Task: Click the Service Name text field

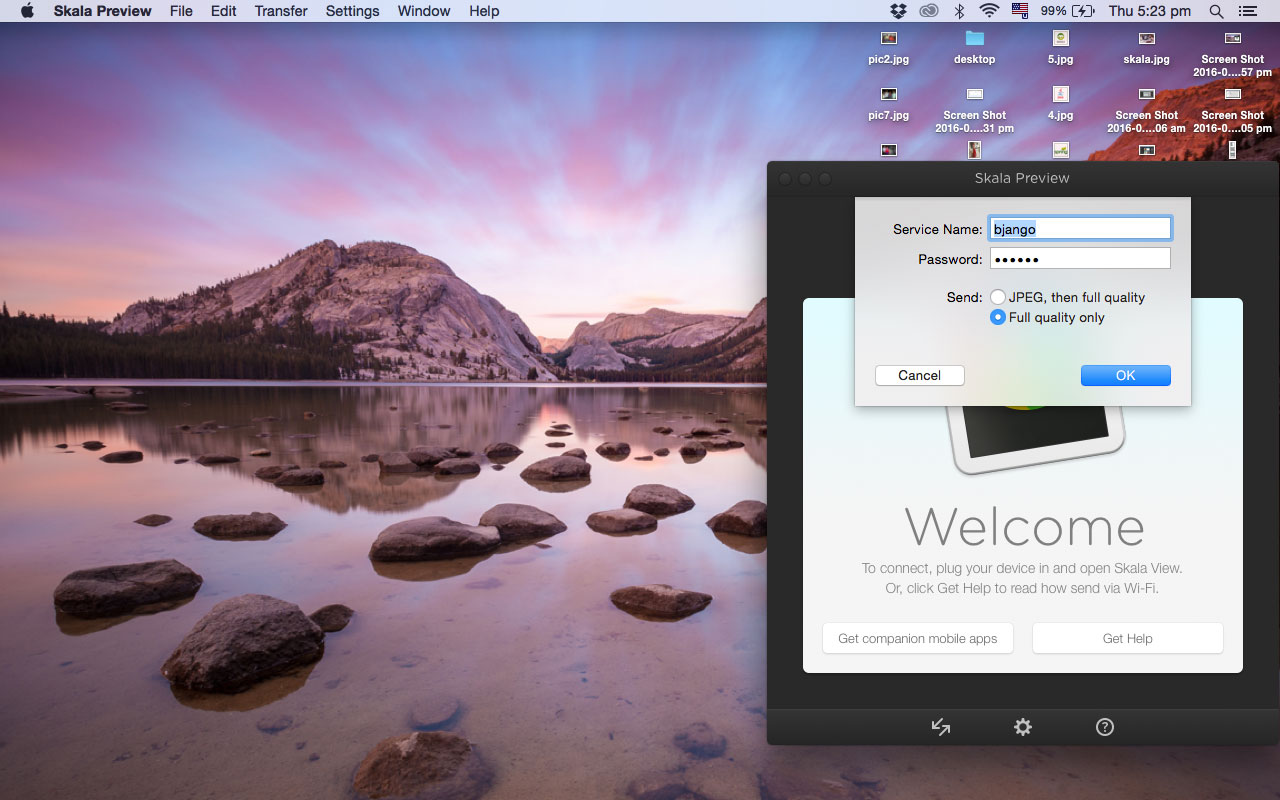Action: pyautogui.click(x=1080, y=229)
